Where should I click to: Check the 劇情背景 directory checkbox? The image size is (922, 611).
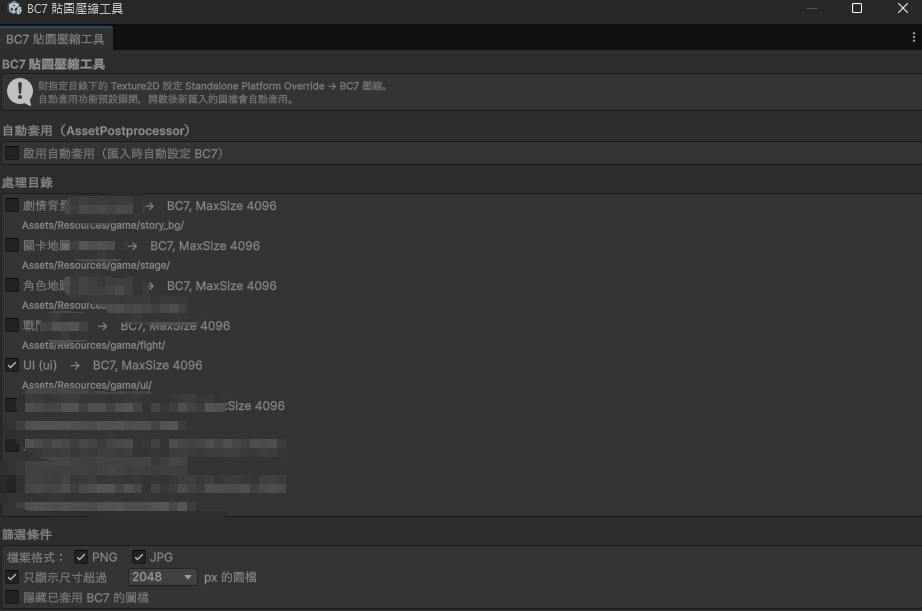pyautogui.click(x=12, y=205)
